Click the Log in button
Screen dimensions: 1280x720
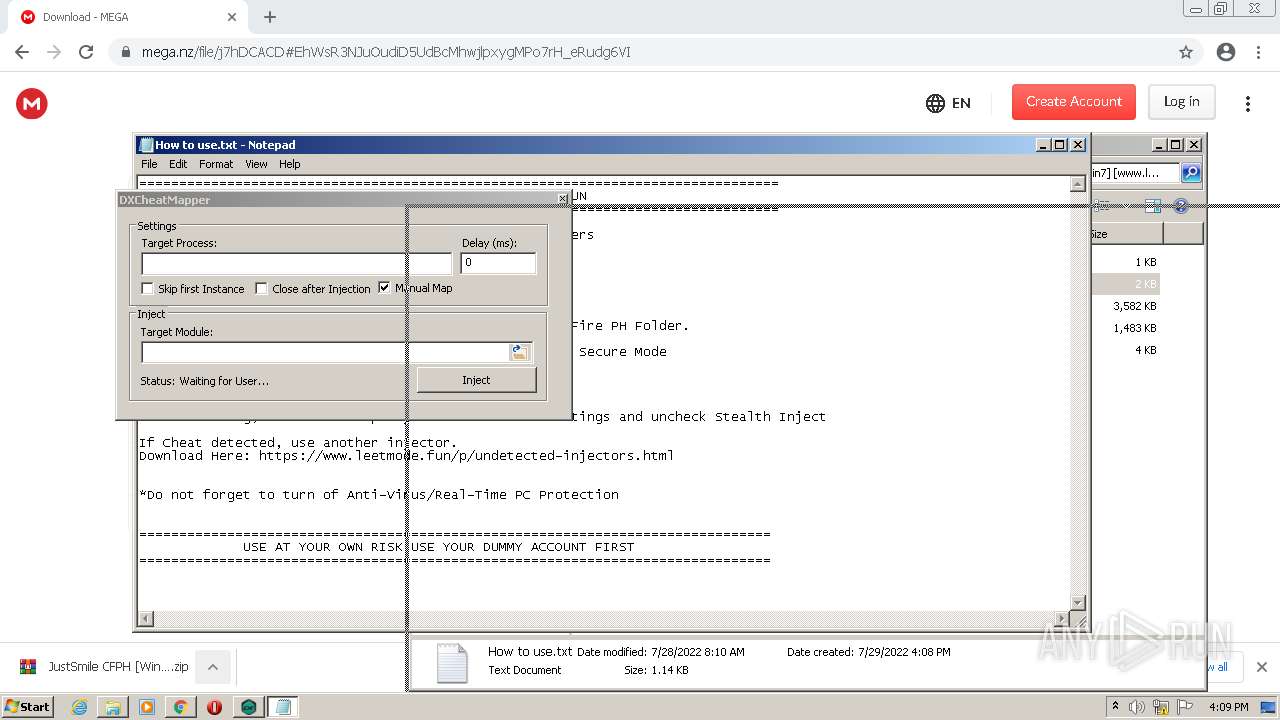click(1181, 102)
